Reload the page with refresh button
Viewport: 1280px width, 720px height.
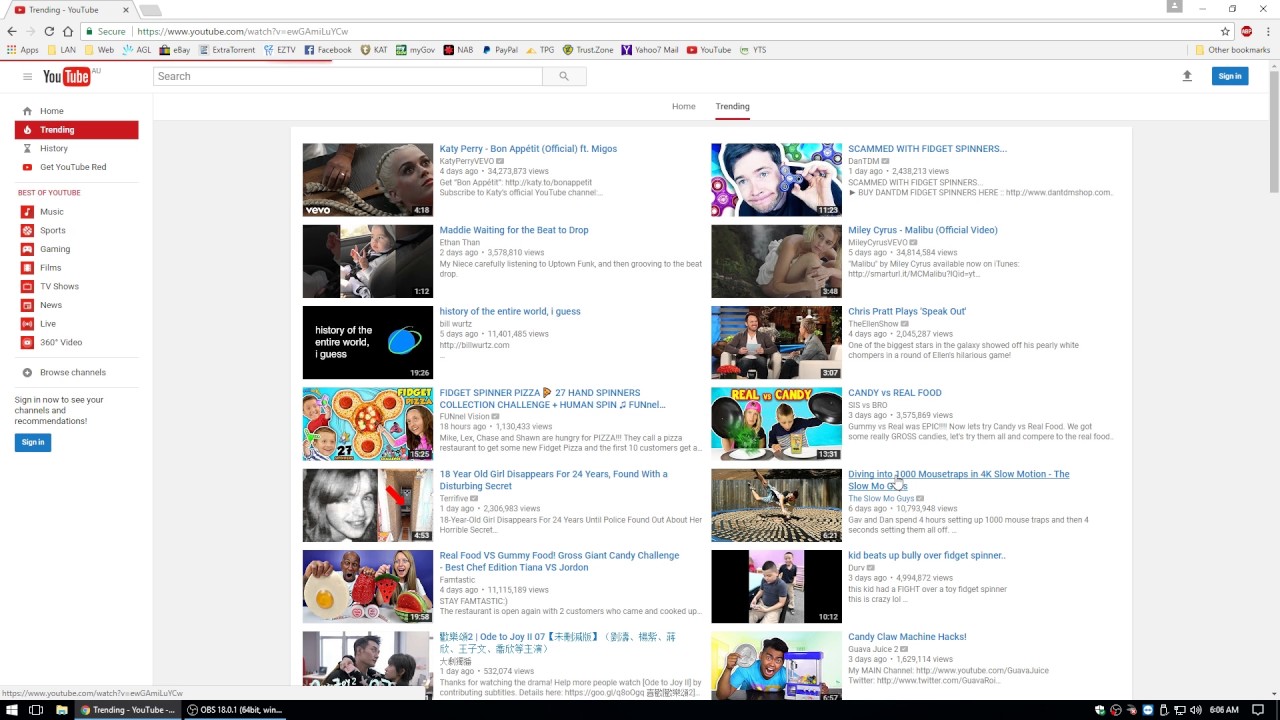point(49,31)
